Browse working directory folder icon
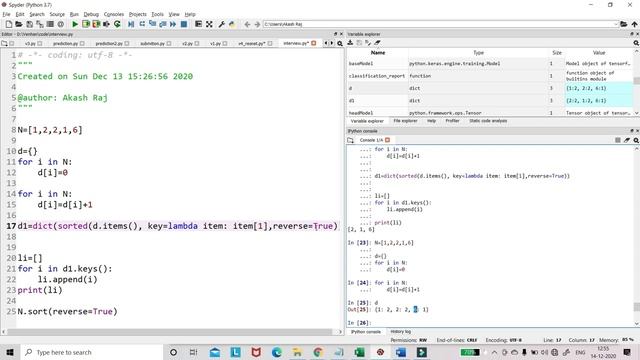The width and height of the screenshot is (640, 360). pos(623,24)
